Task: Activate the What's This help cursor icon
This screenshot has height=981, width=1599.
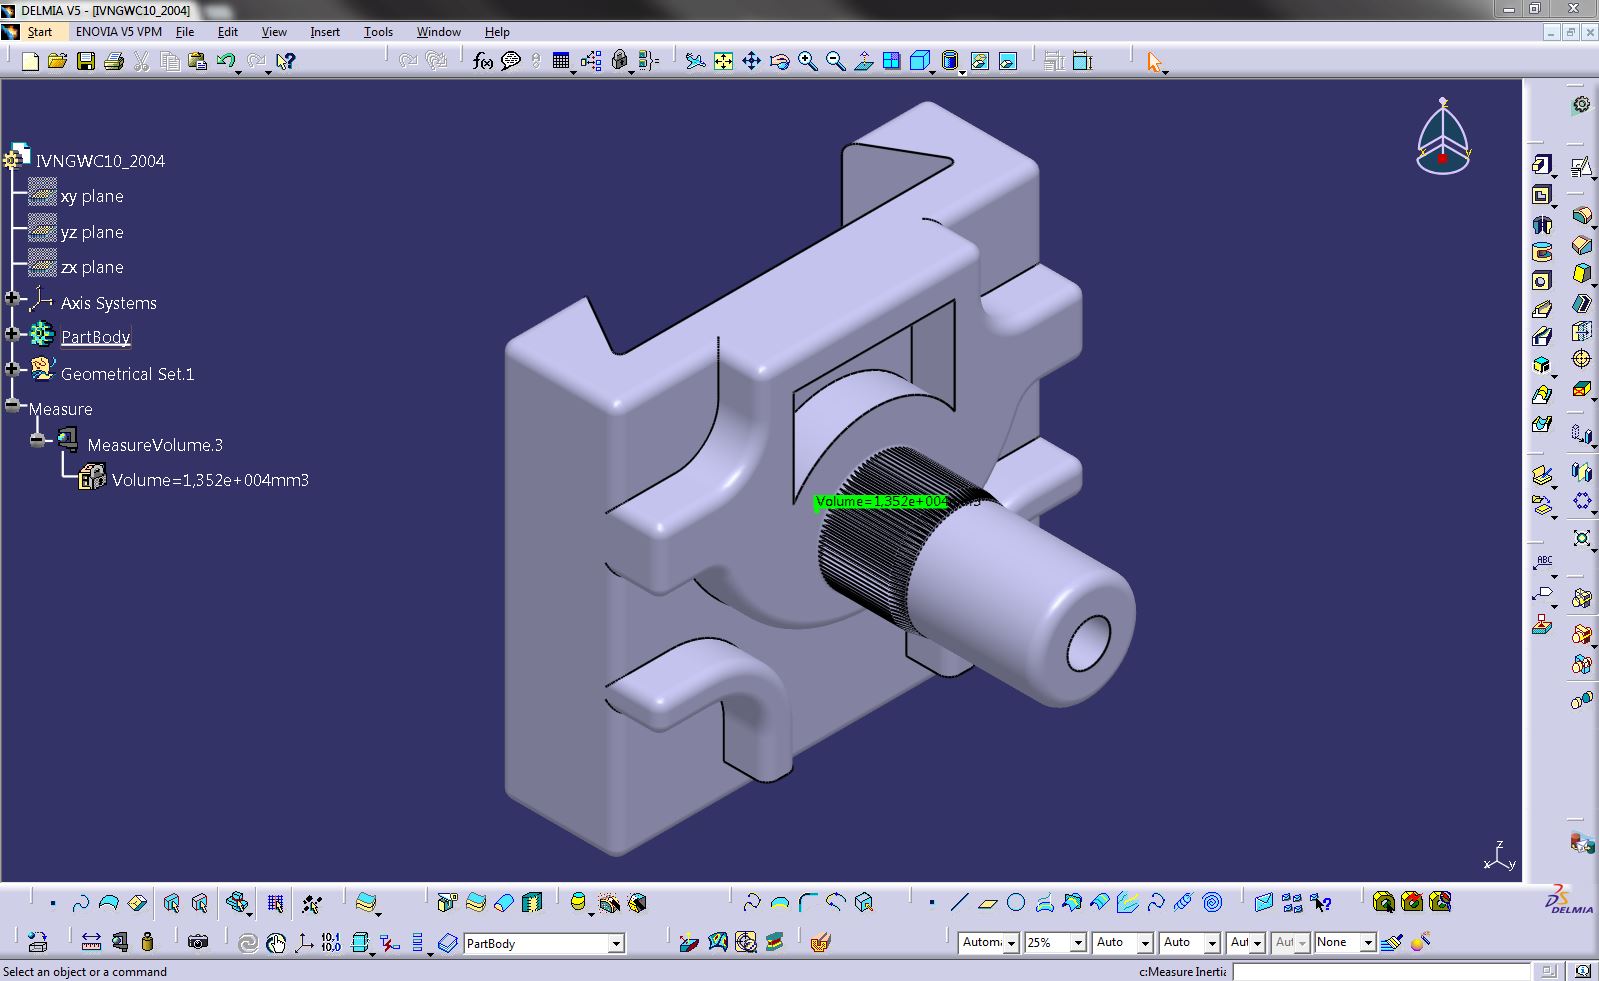Action: tap(285, 61)
